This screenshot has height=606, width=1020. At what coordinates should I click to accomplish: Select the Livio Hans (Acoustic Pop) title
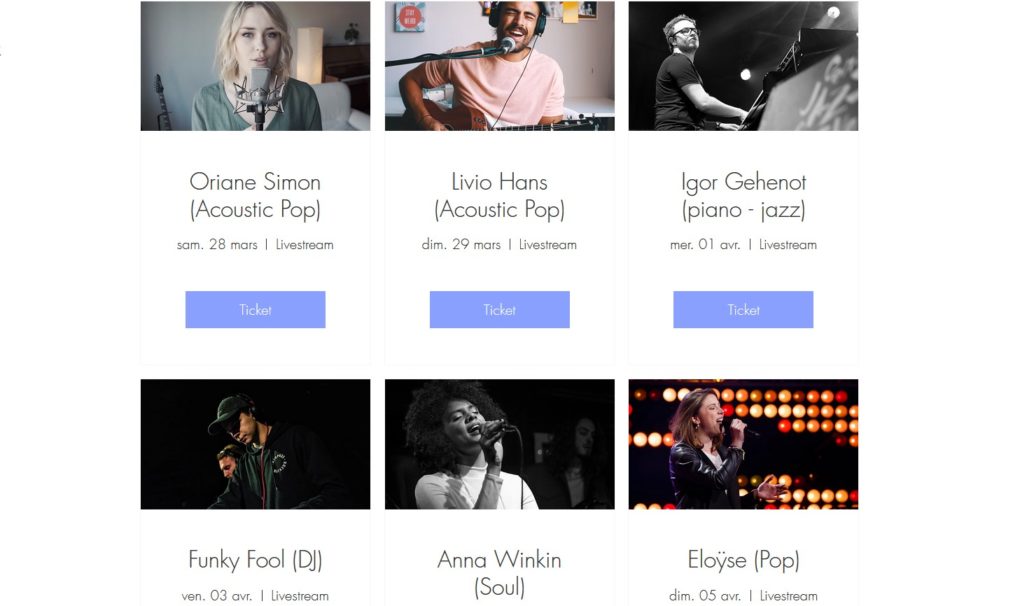coord(500,196)
